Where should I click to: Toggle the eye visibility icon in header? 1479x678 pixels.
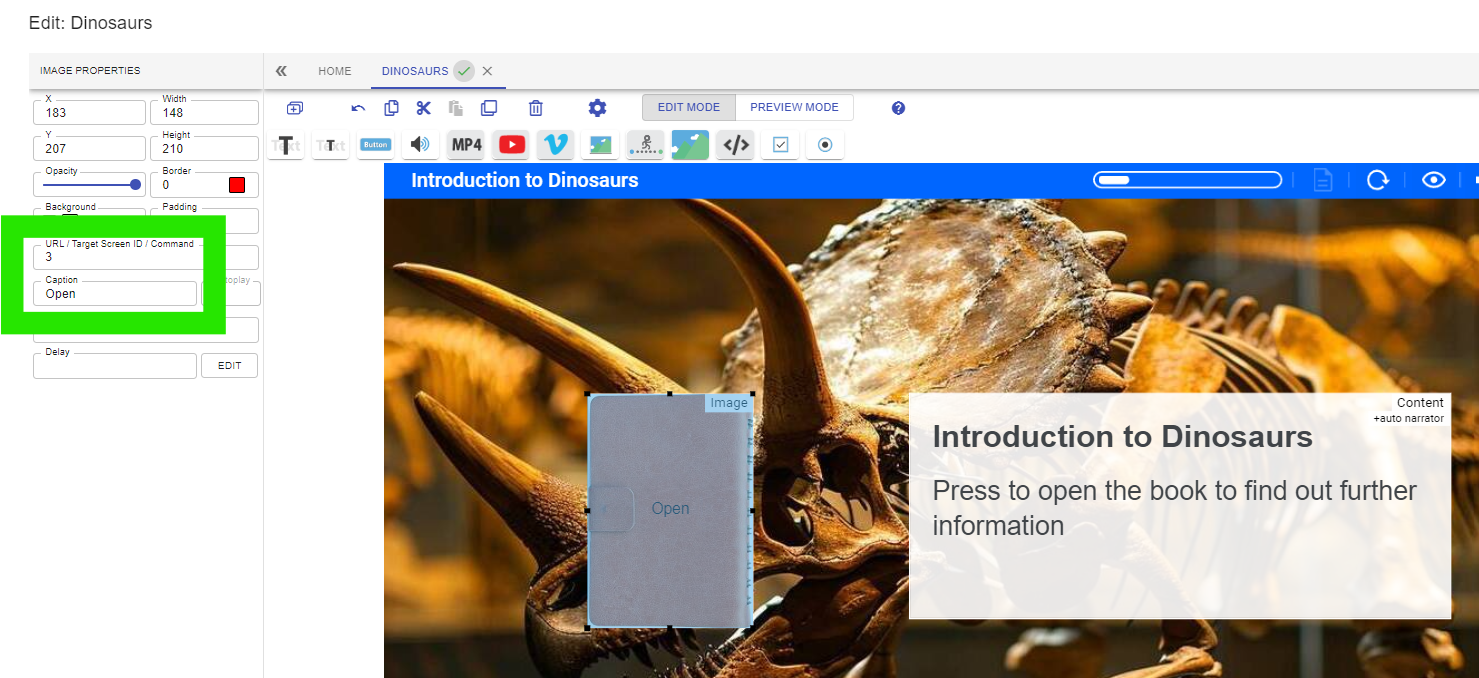pyautogui.click(x=1434, y=180)
